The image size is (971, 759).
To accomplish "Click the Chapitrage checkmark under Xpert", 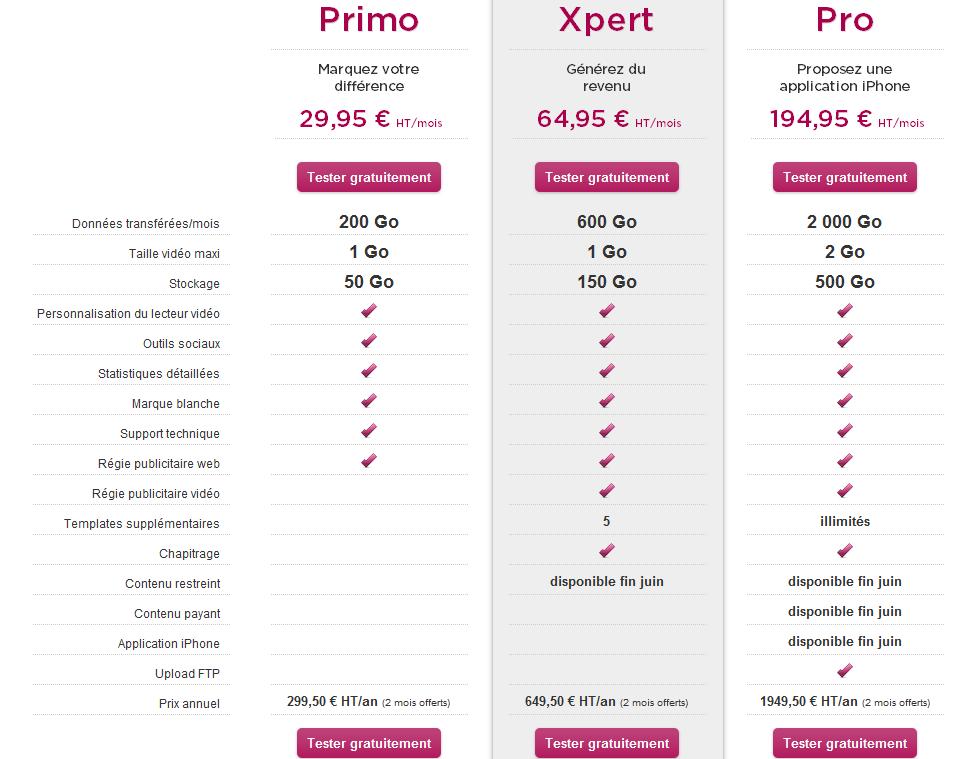I will click(606, 551).
